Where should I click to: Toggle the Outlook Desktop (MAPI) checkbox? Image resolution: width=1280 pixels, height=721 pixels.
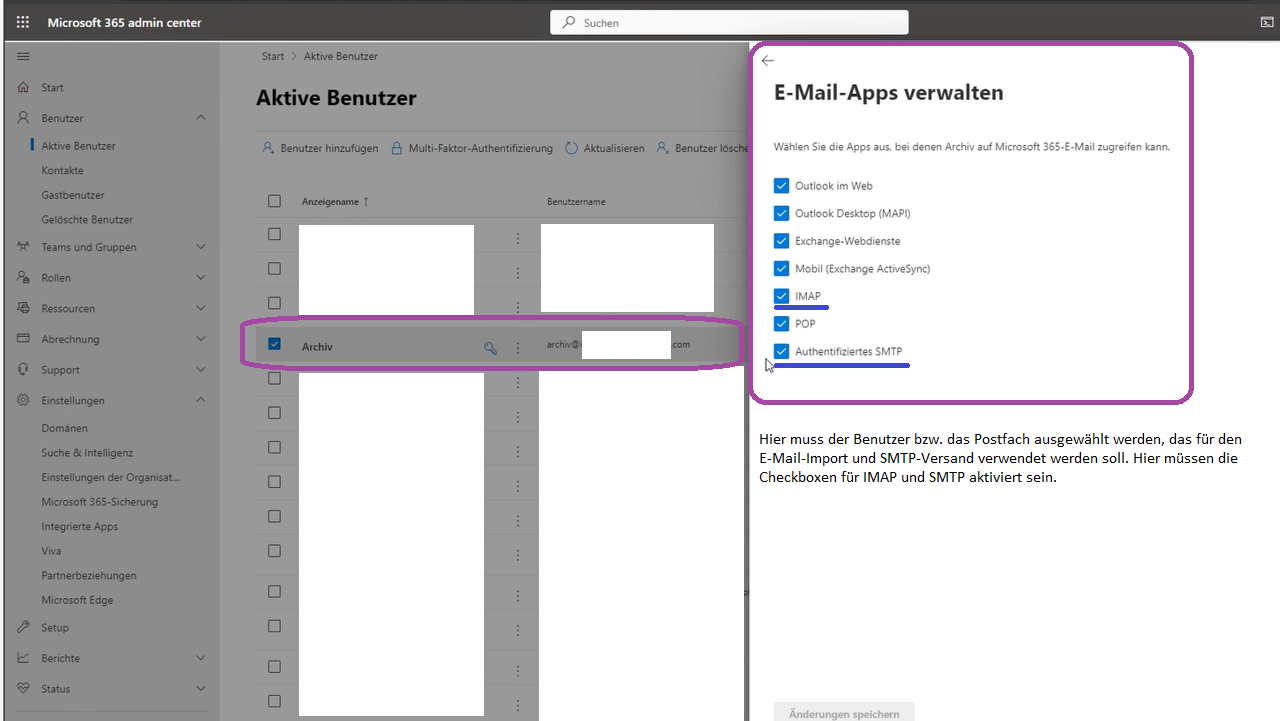pyautogui.click(x=781, y=213)
